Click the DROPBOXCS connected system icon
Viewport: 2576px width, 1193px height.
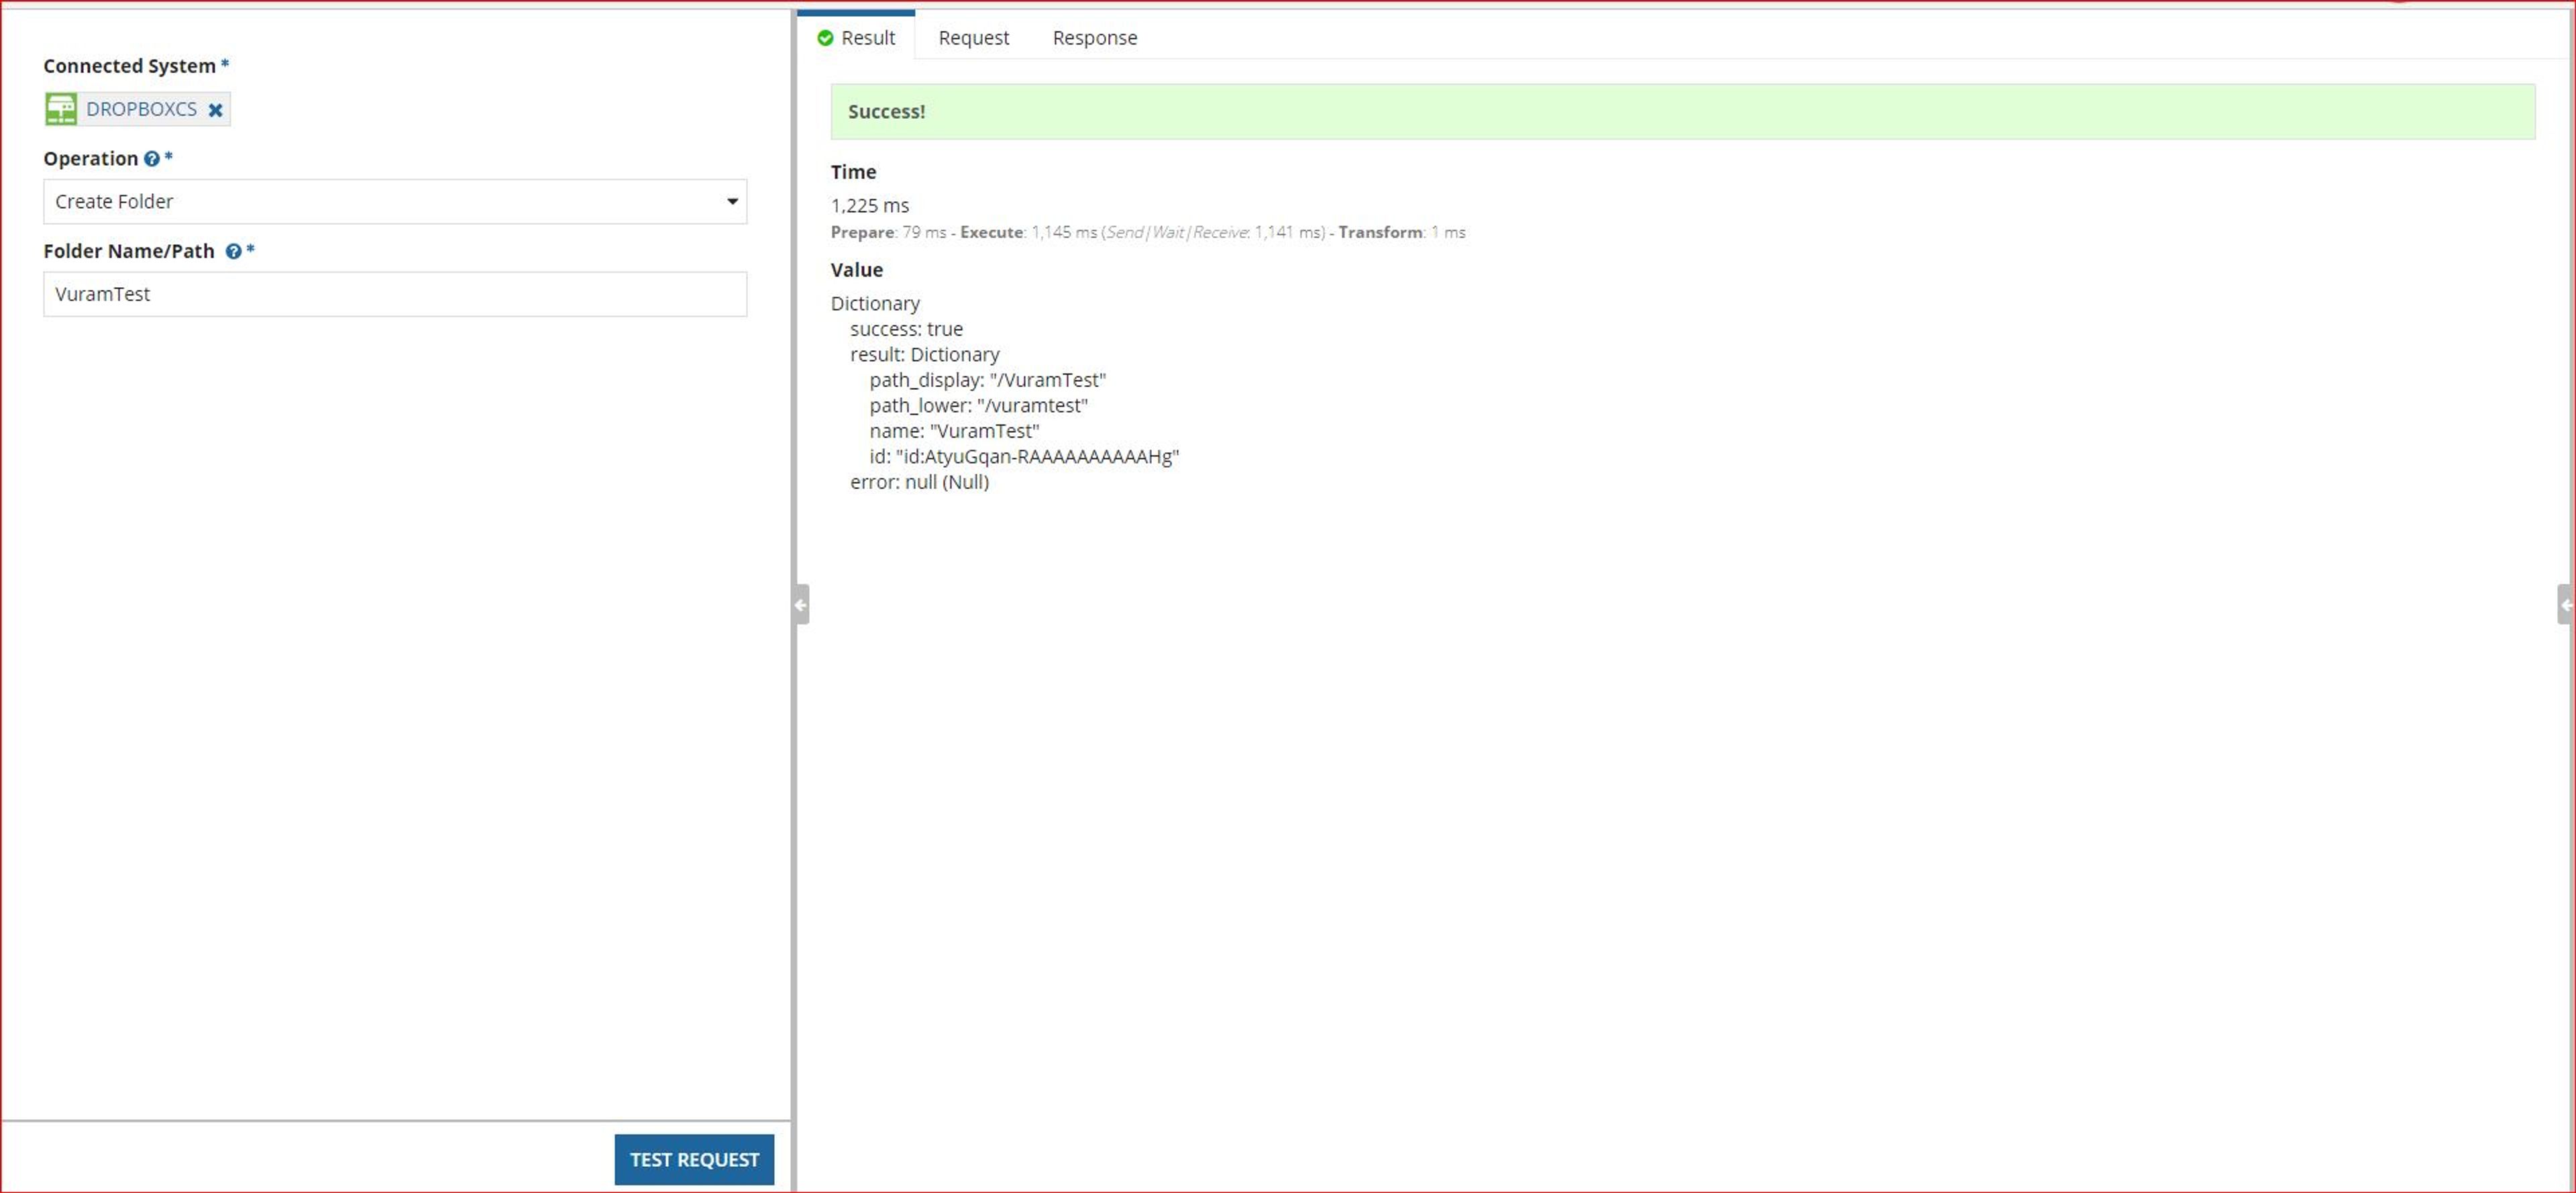61,109
